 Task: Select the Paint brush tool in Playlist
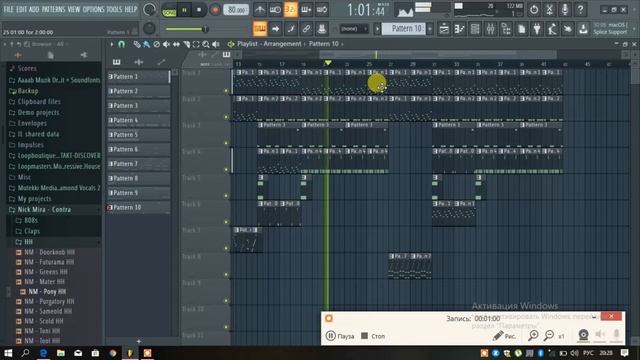tap(147, 44)
